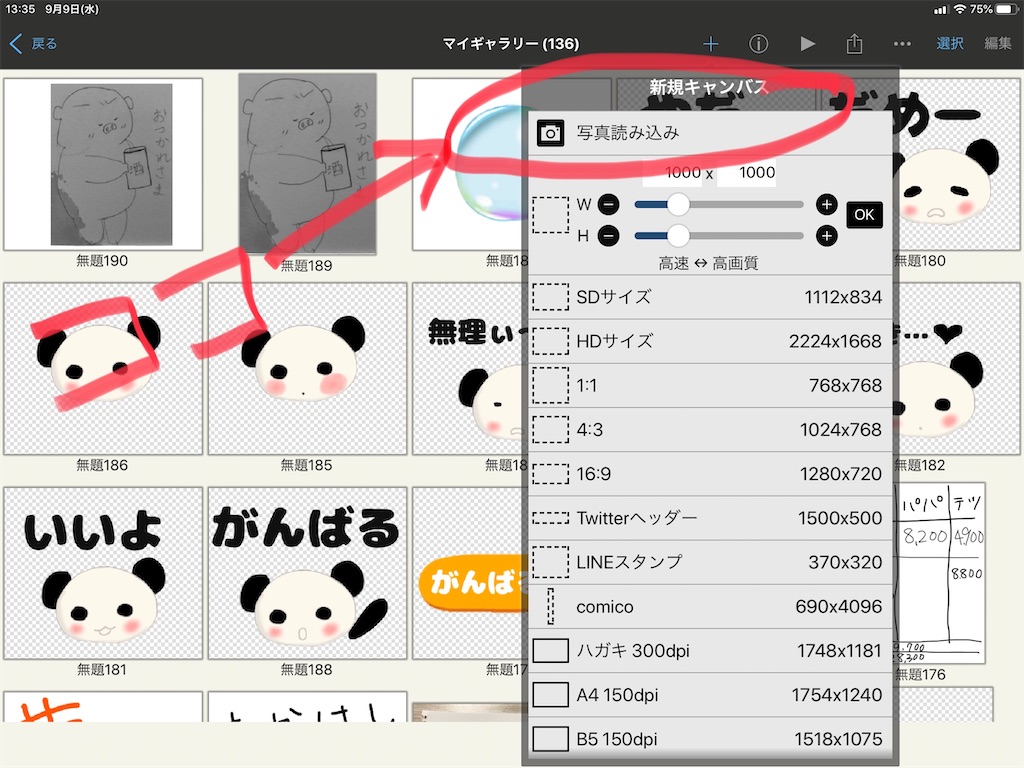
Task: Increase width with the W plus button
Action: [x=826, y=204]
